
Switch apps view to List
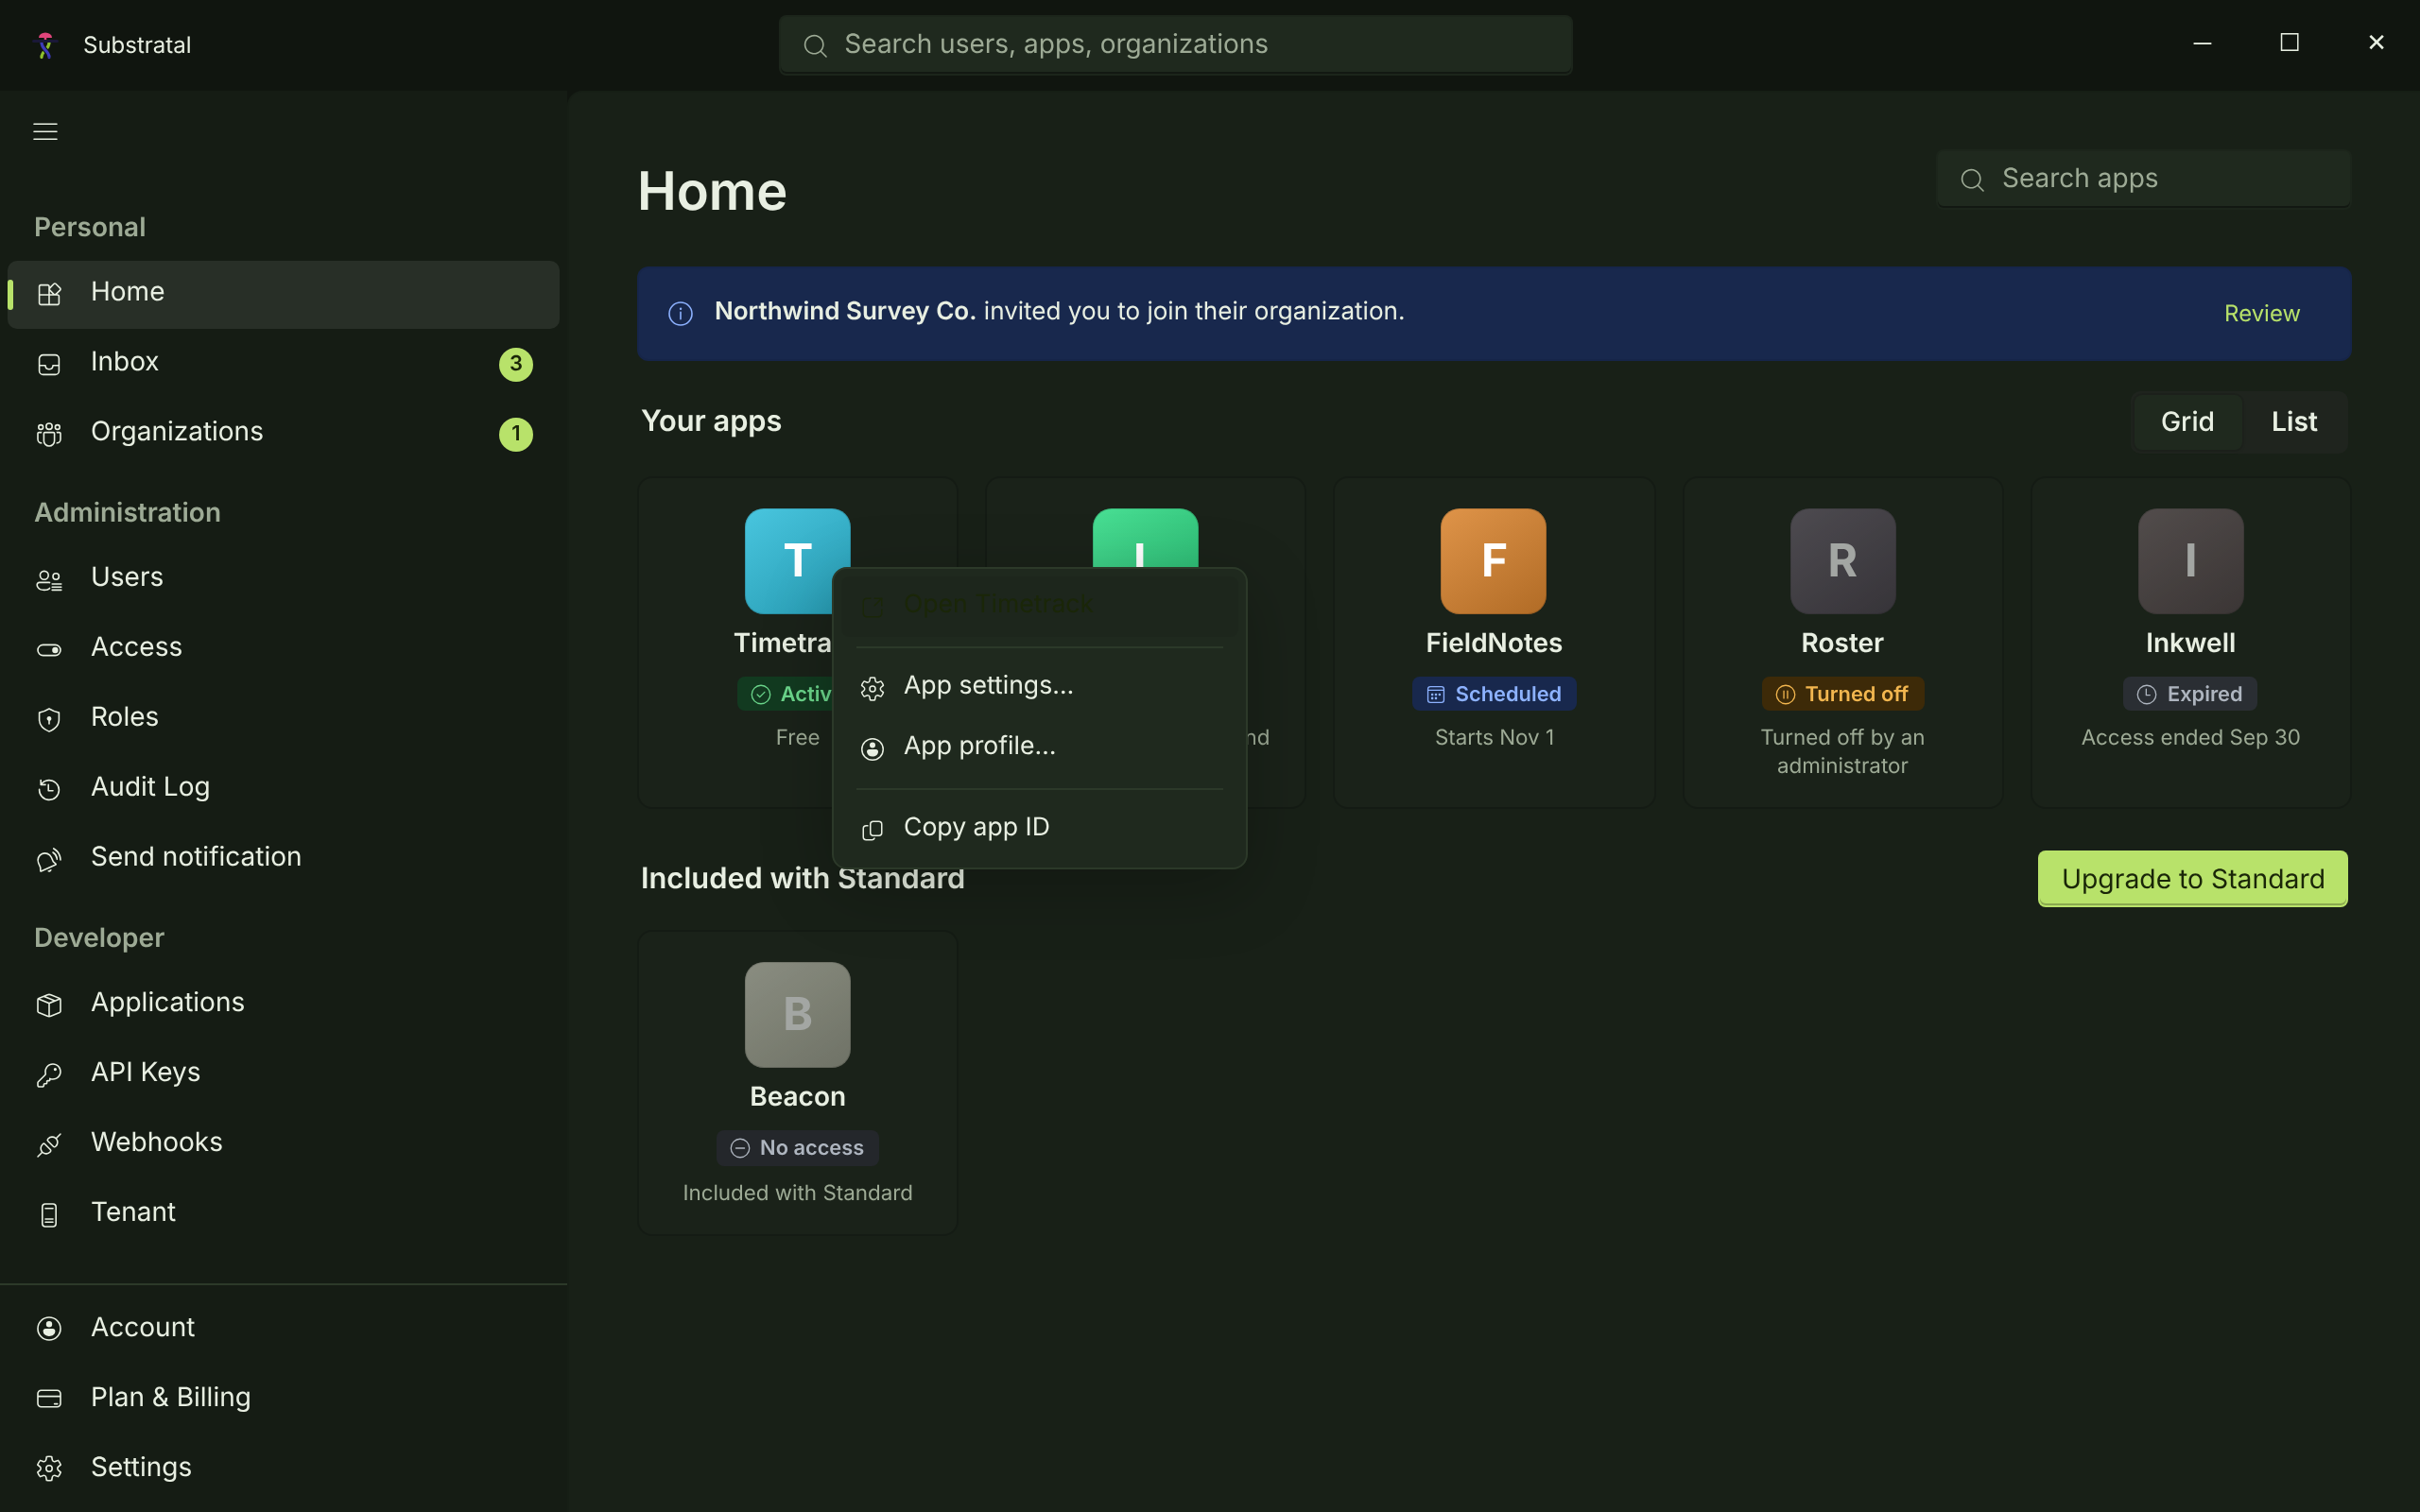click(2293, 422)
